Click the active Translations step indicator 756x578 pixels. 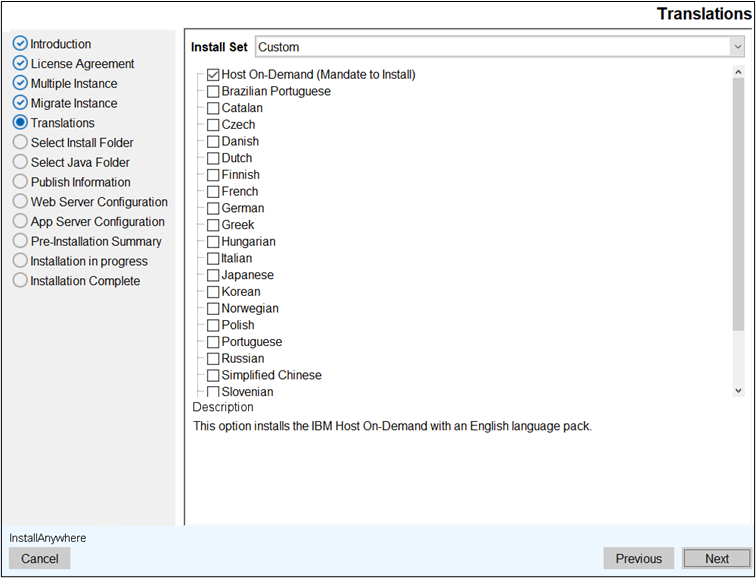(20, 123)
